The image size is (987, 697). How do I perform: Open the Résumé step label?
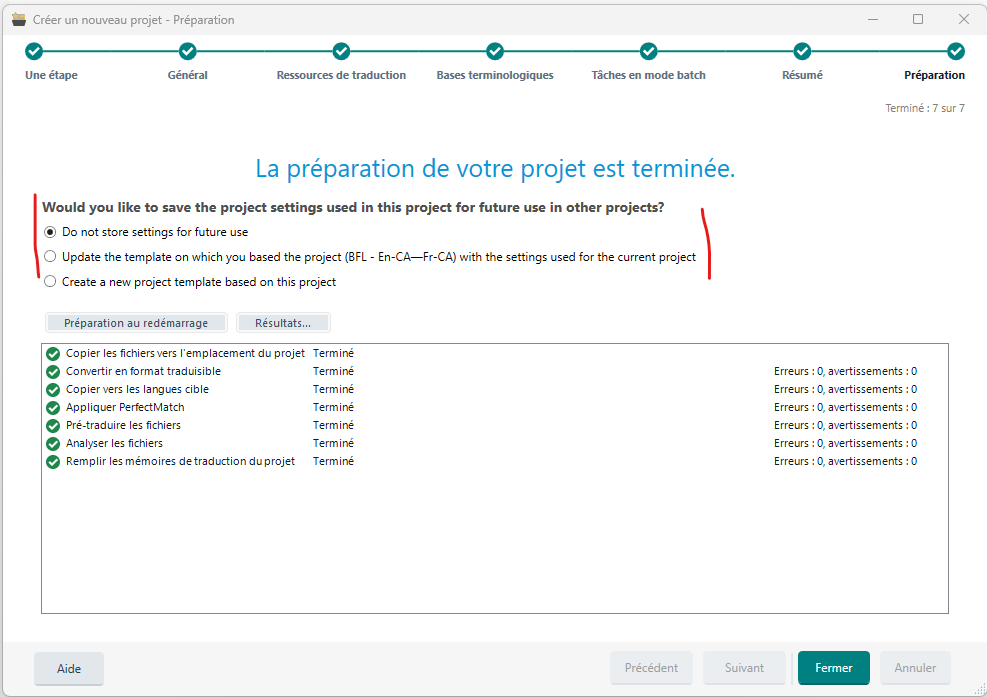click(x=802, y=75)
